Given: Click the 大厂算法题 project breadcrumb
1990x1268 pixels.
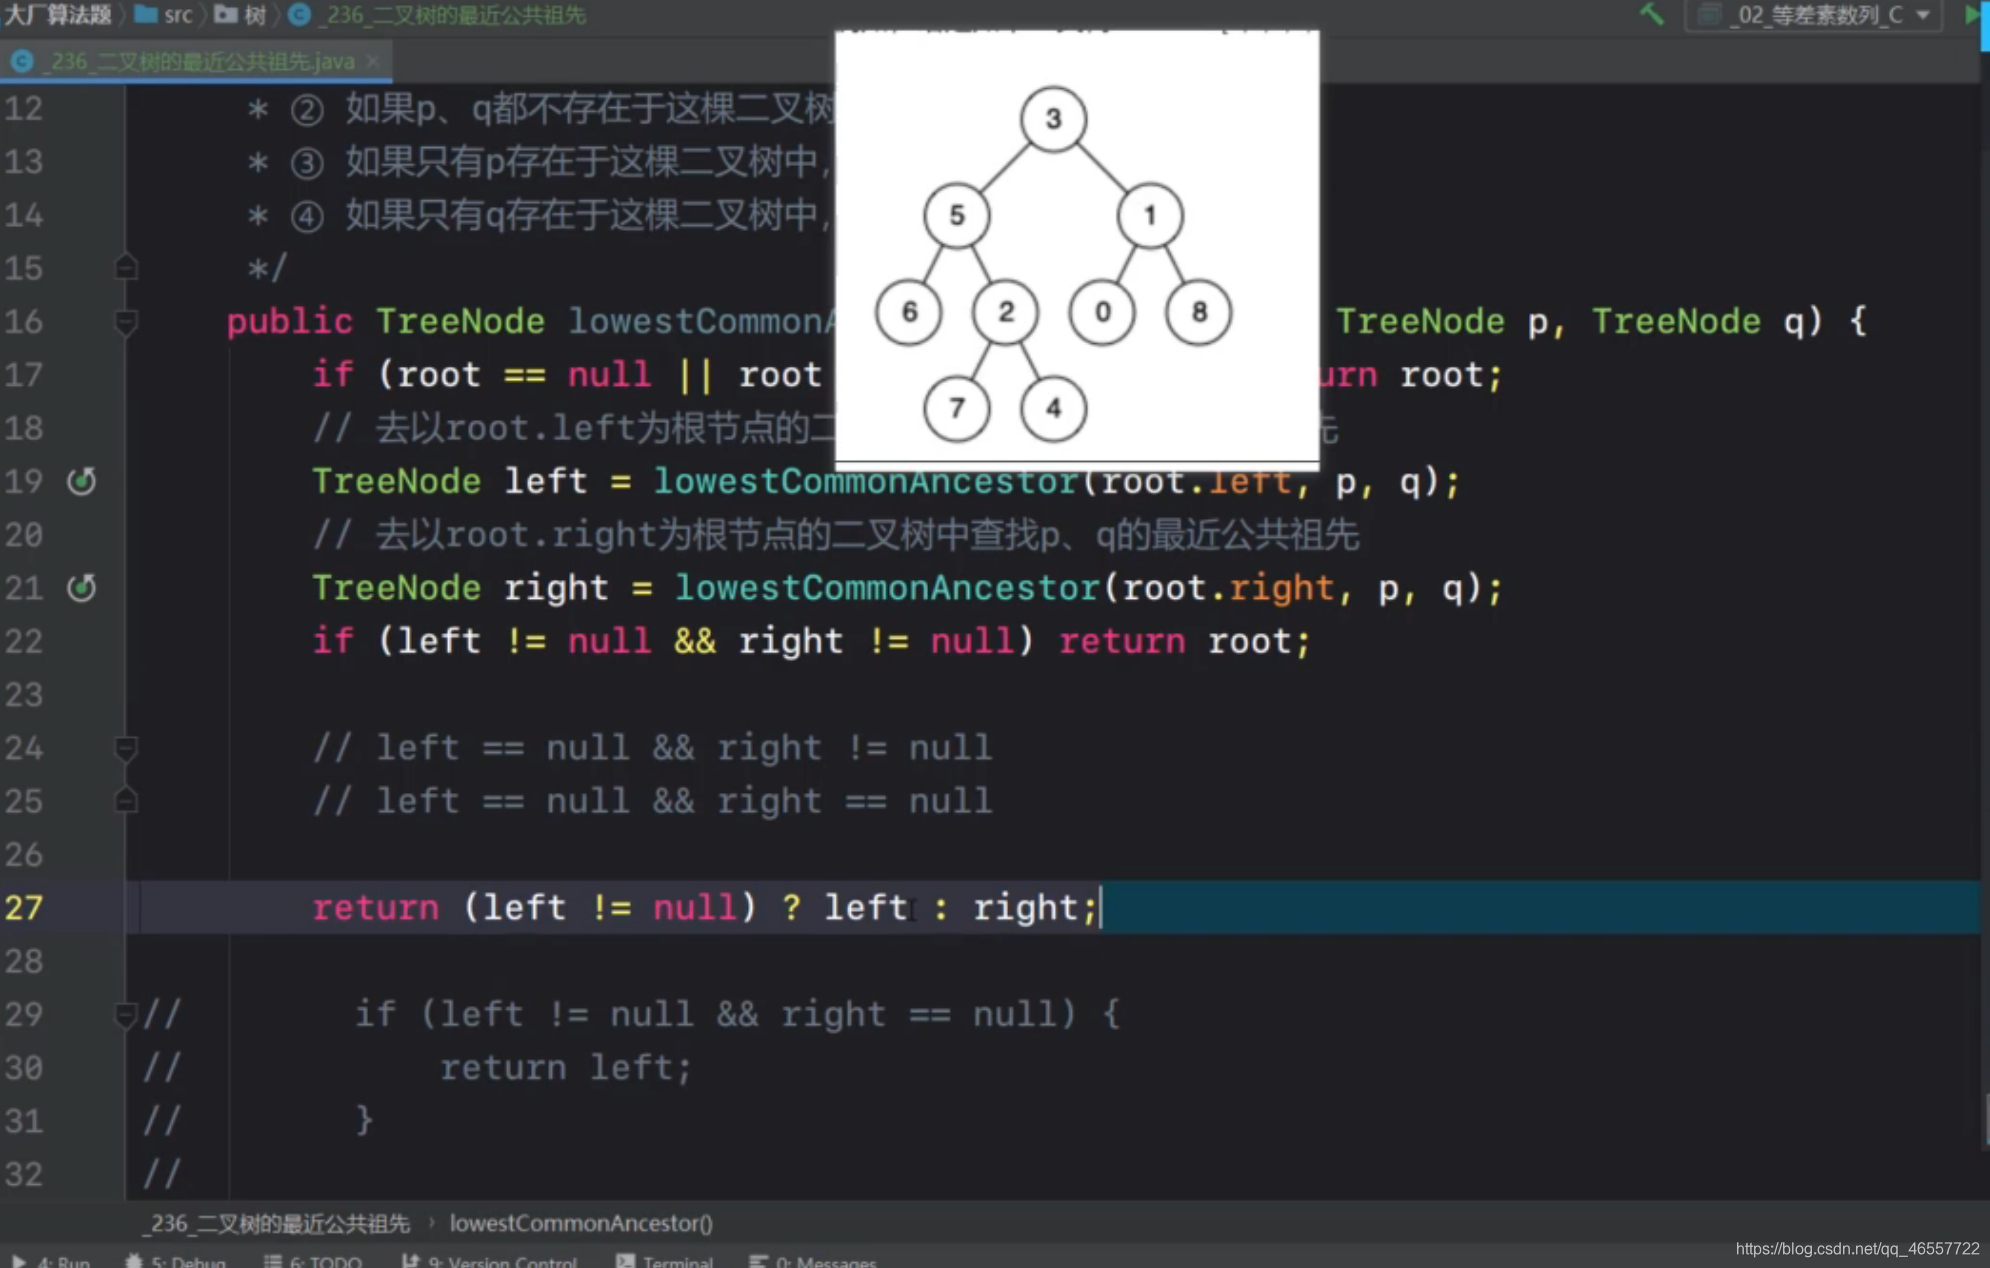Looking at the screenshot, I should click(57, 14).
